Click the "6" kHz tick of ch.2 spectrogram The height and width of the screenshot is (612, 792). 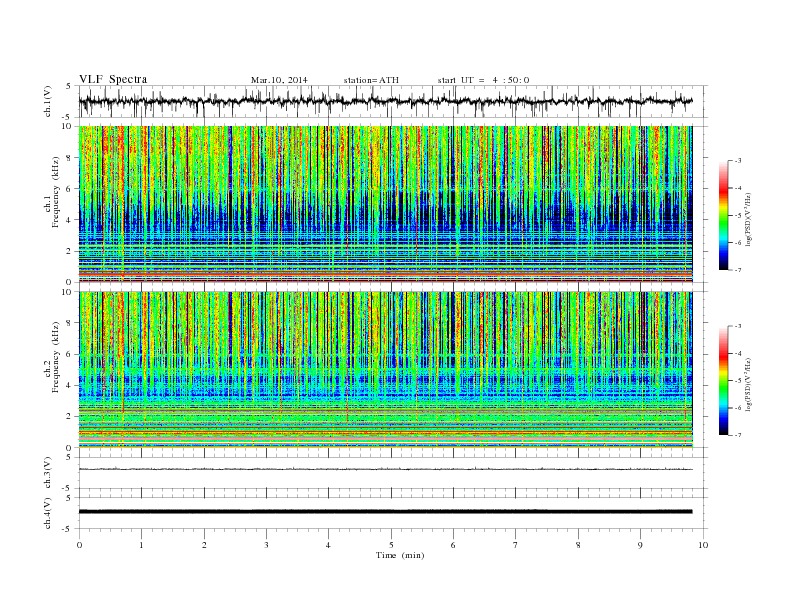[x=69, y=354]
